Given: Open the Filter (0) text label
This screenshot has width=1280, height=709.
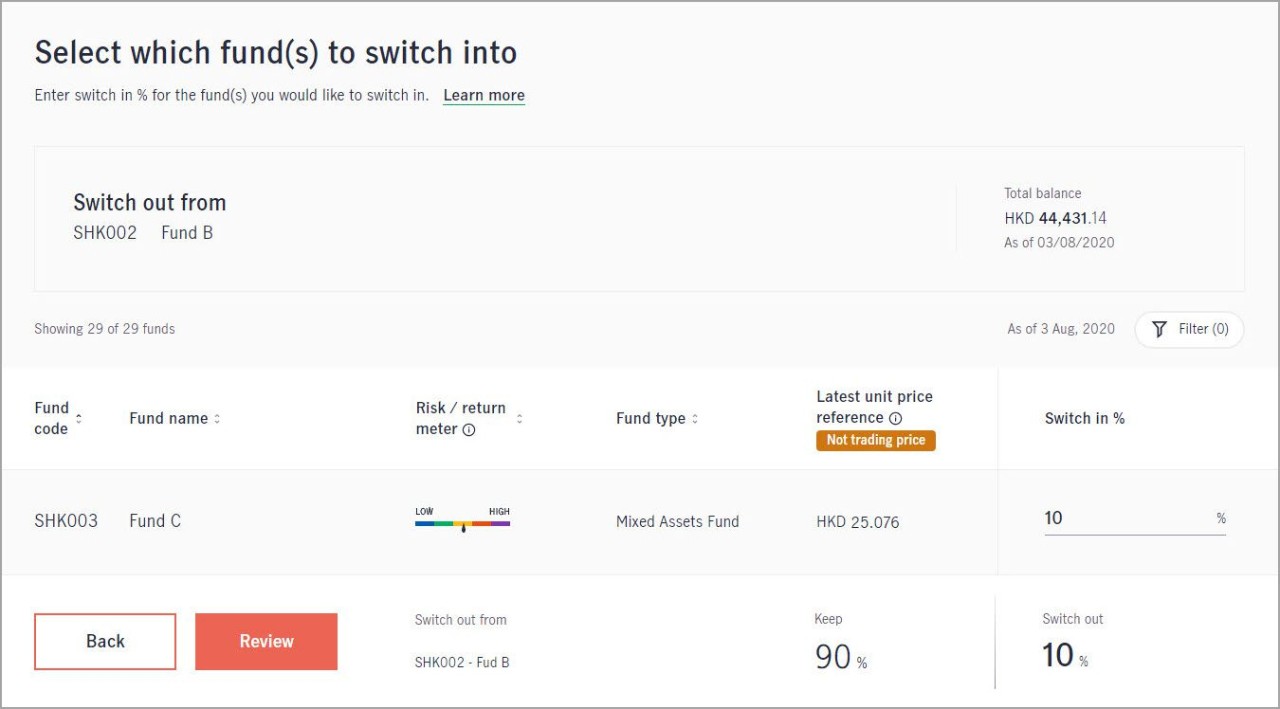Looking at the screenshot, I should click(1203, 329).
